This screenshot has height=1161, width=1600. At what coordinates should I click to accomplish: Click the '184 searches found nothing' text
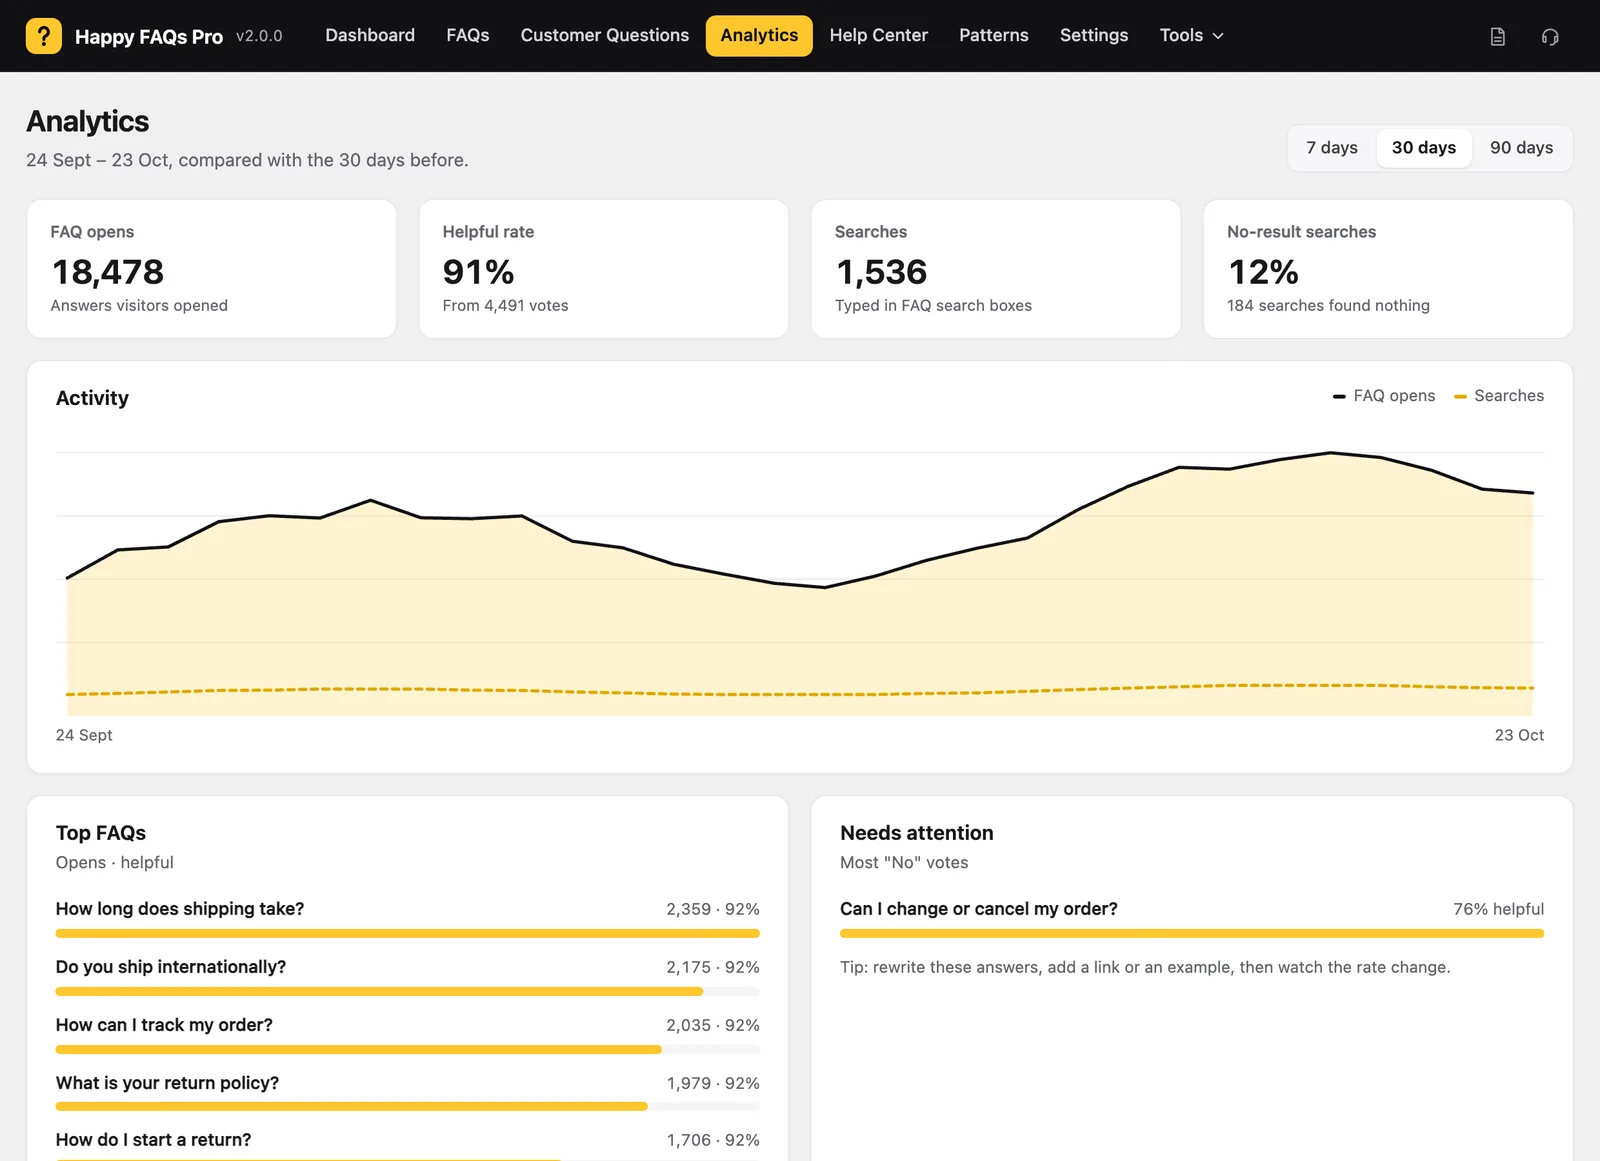click(x=1328, y=306)
